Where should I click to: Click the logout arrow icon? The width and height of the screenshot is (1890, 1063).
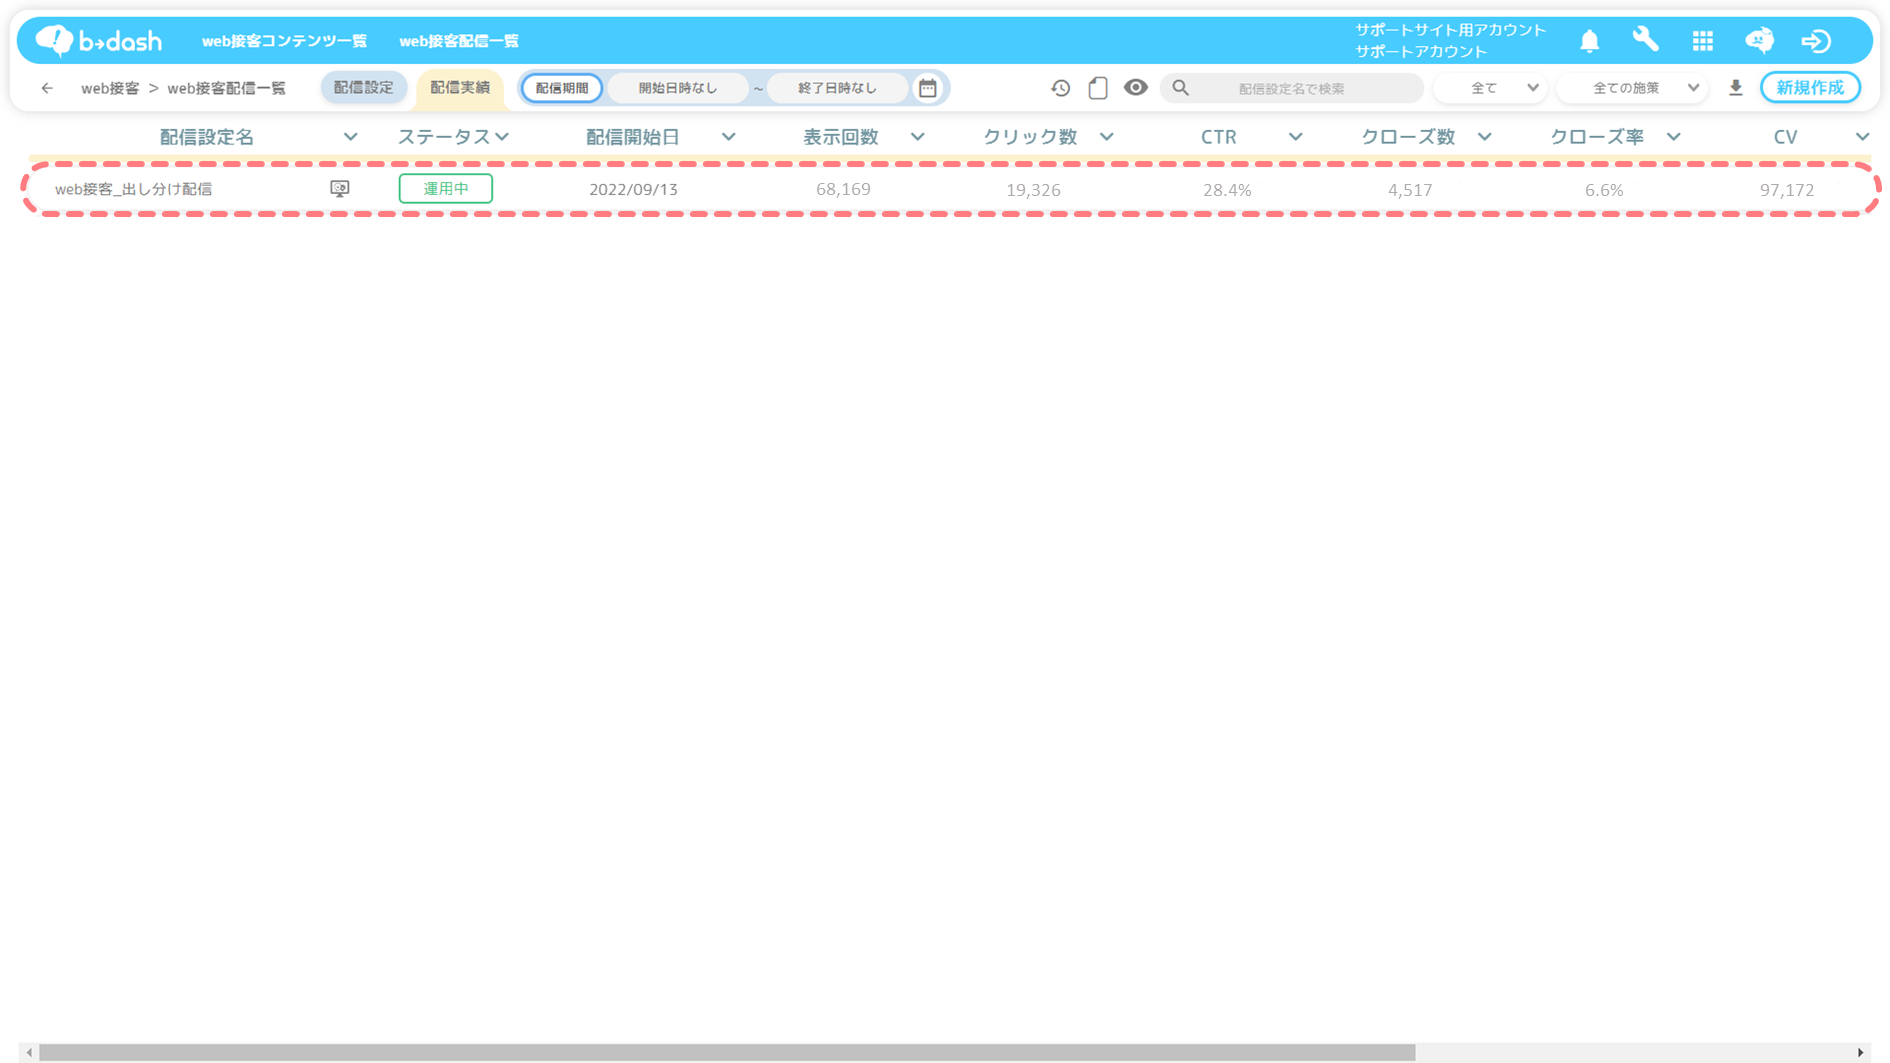(x=1816, y=40)
